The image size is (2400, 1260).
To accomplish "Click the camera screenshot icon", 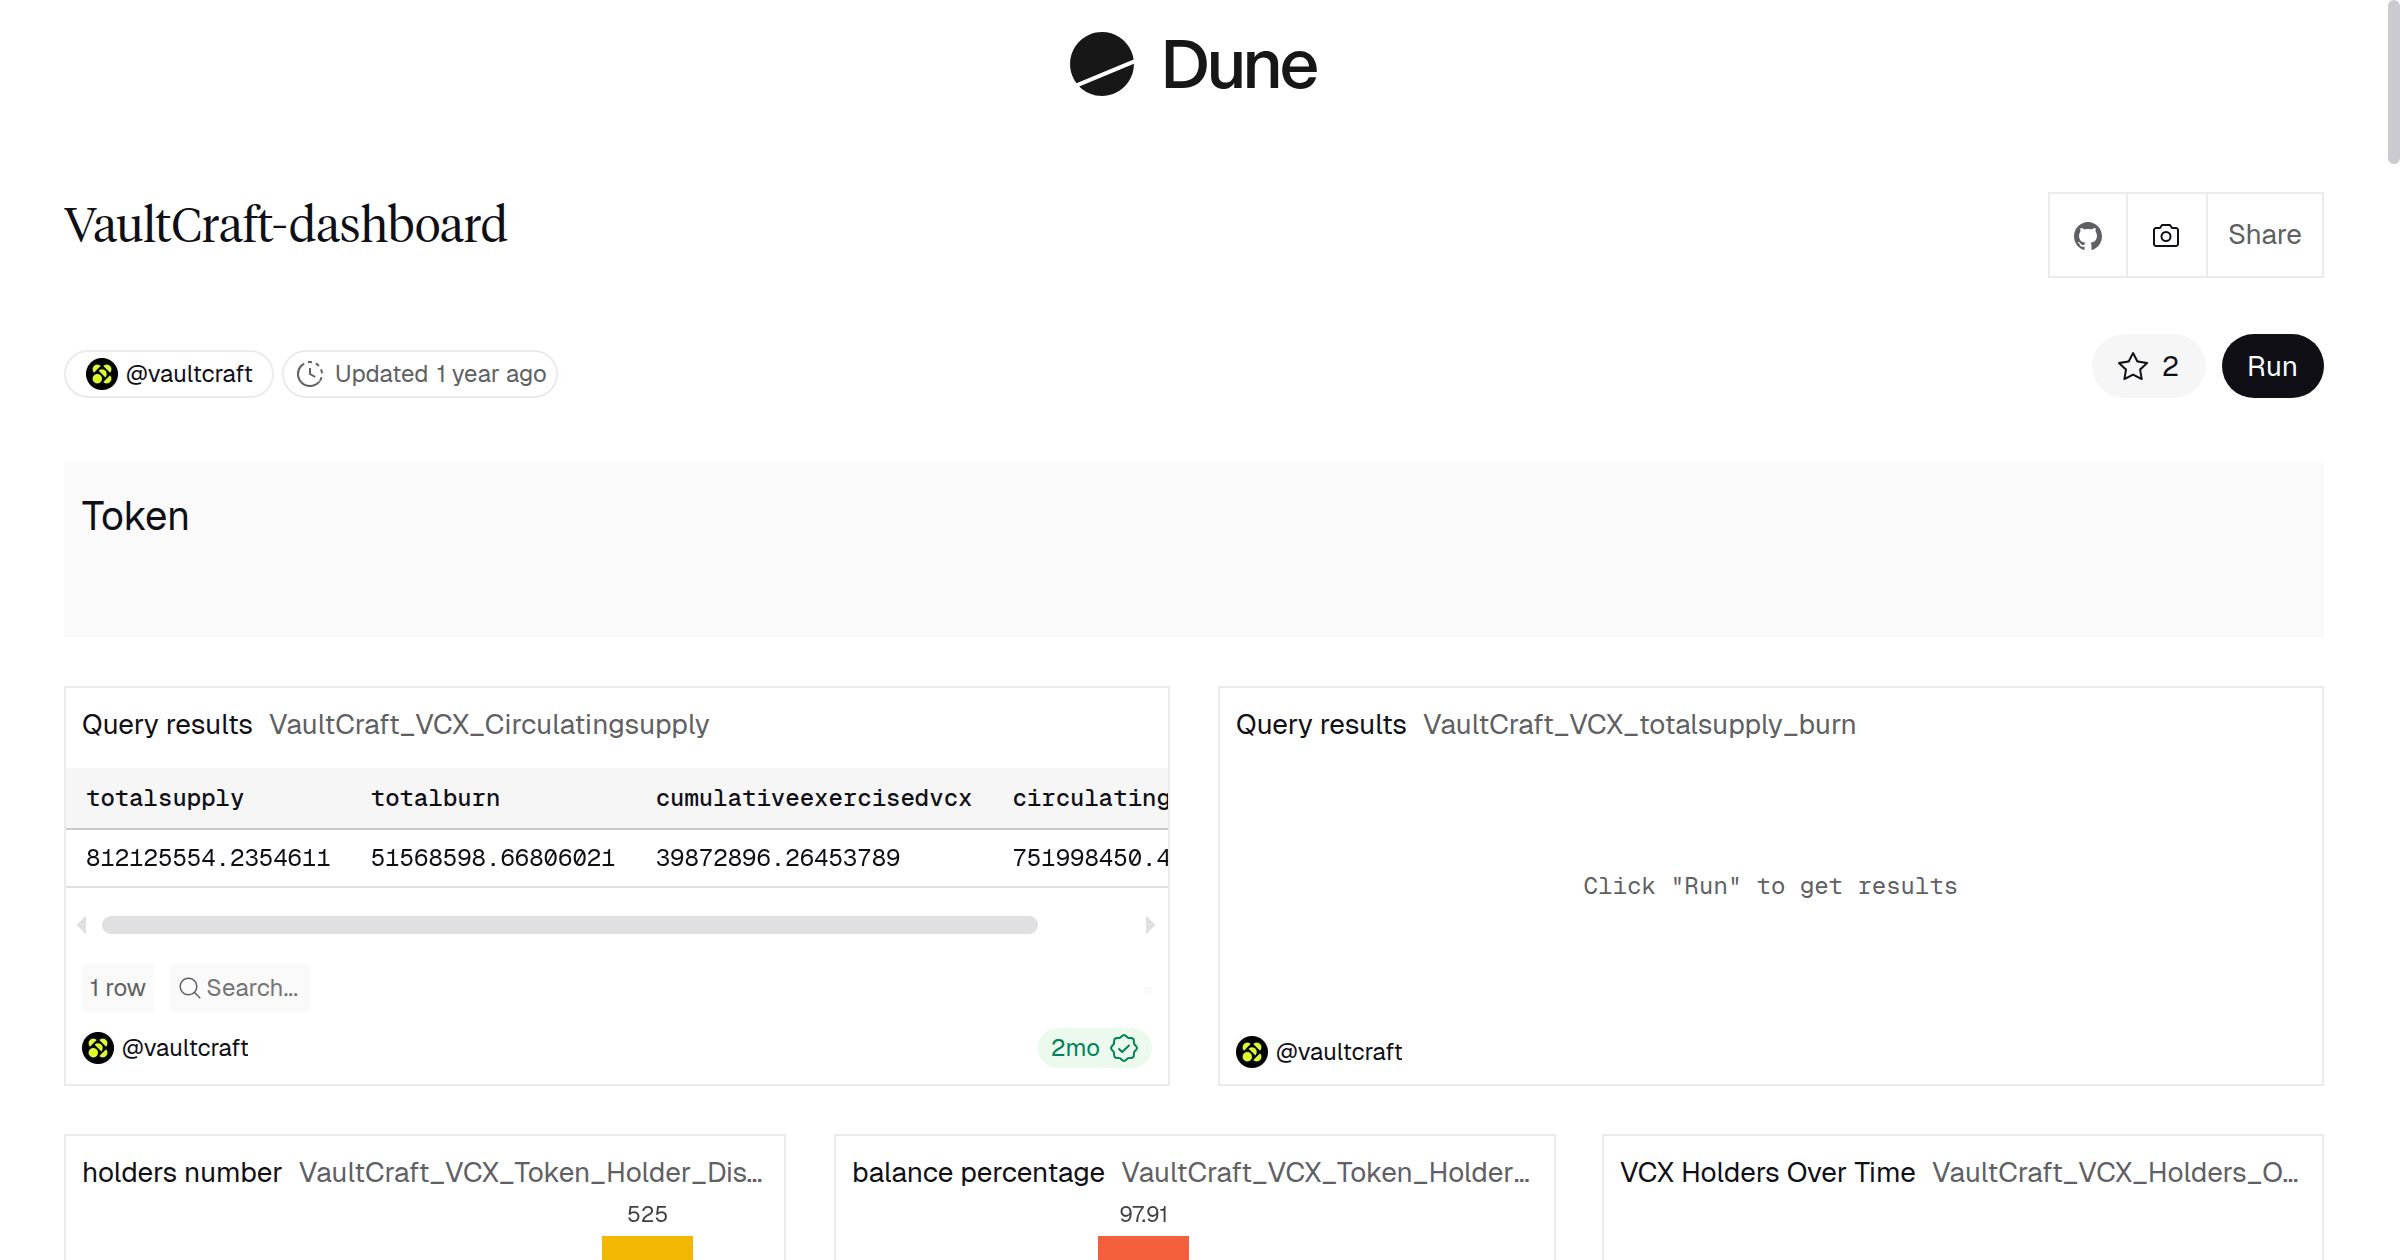I will coord(2166,236).
